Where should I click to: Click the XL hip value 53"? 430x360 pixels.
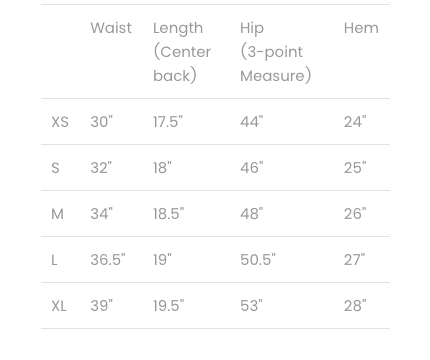pyautogui.click(x=251, y=306)
